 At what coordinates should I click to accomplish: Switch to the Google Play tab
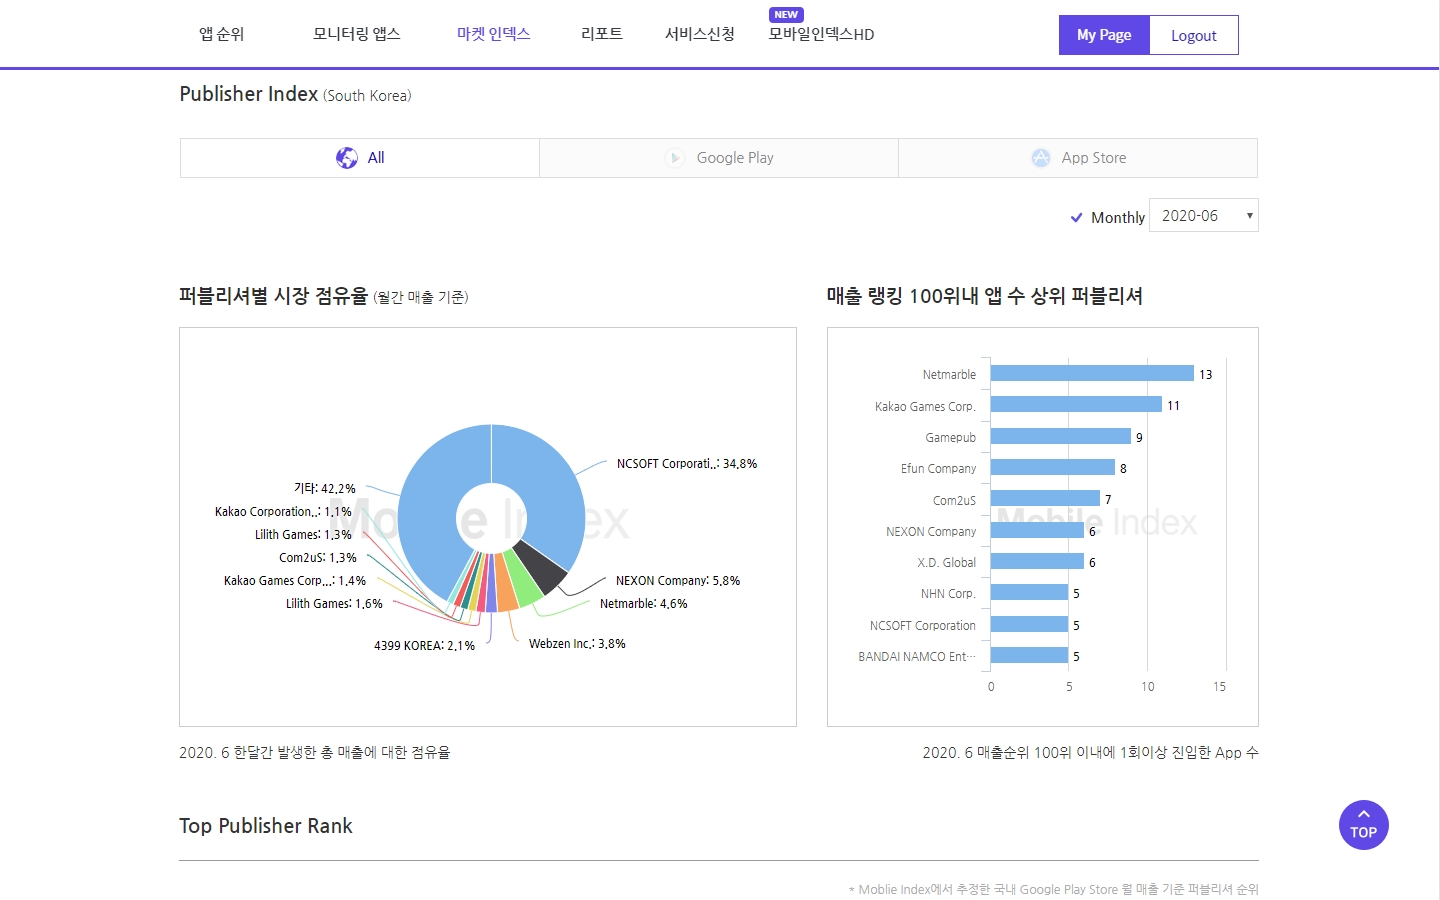click(719, 158)
